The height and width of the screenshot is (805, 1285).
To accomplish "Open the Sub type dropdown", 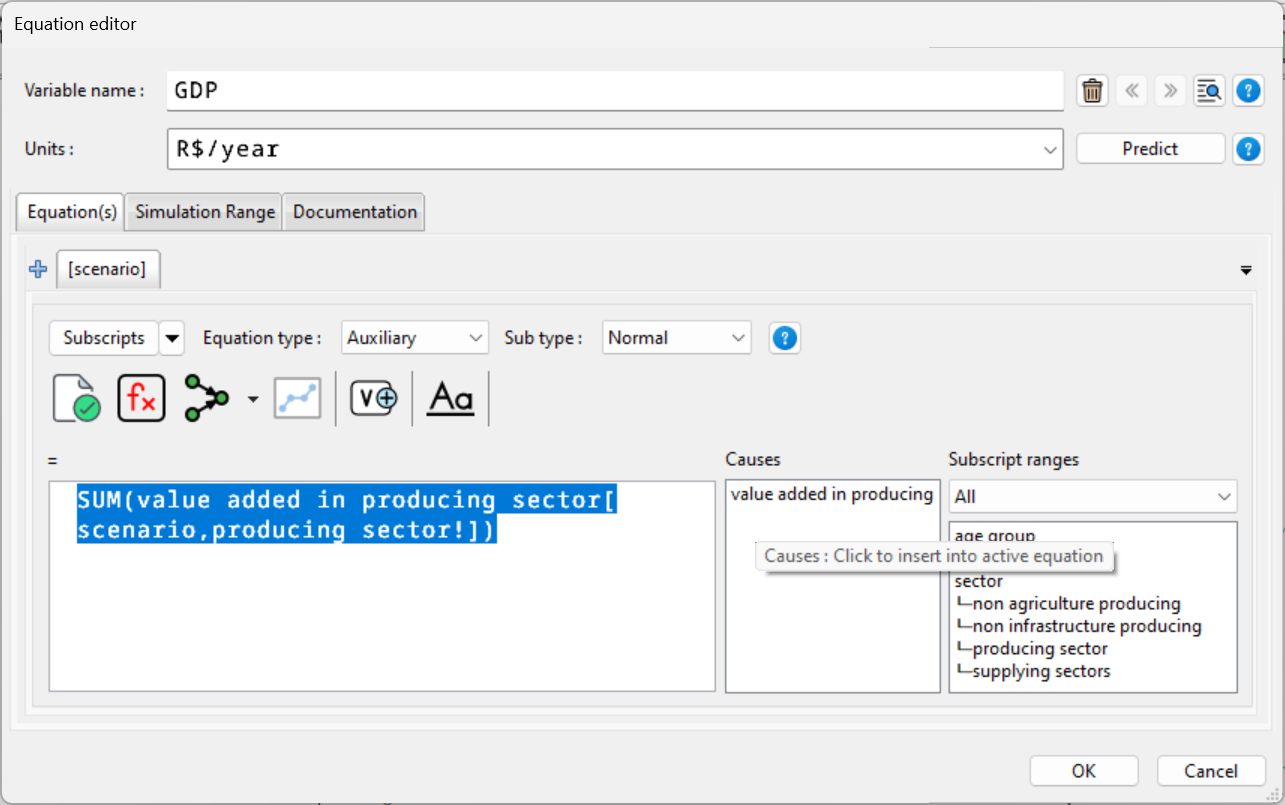I will point(676,337).
